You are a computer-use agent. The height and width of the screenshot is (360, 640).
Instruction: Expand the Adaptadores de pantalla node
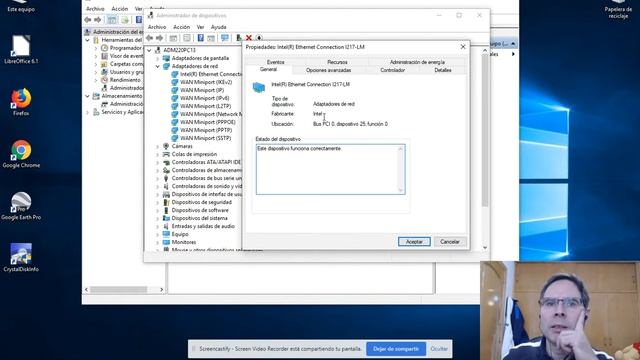[x=158, y=58]
